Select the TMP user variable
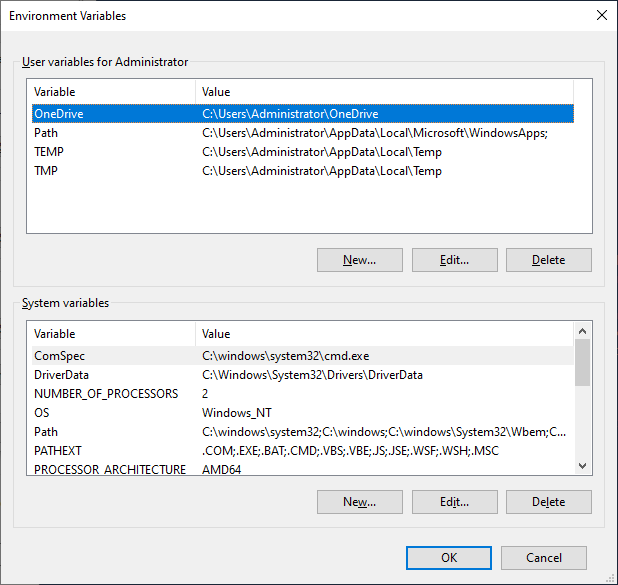 303,171
